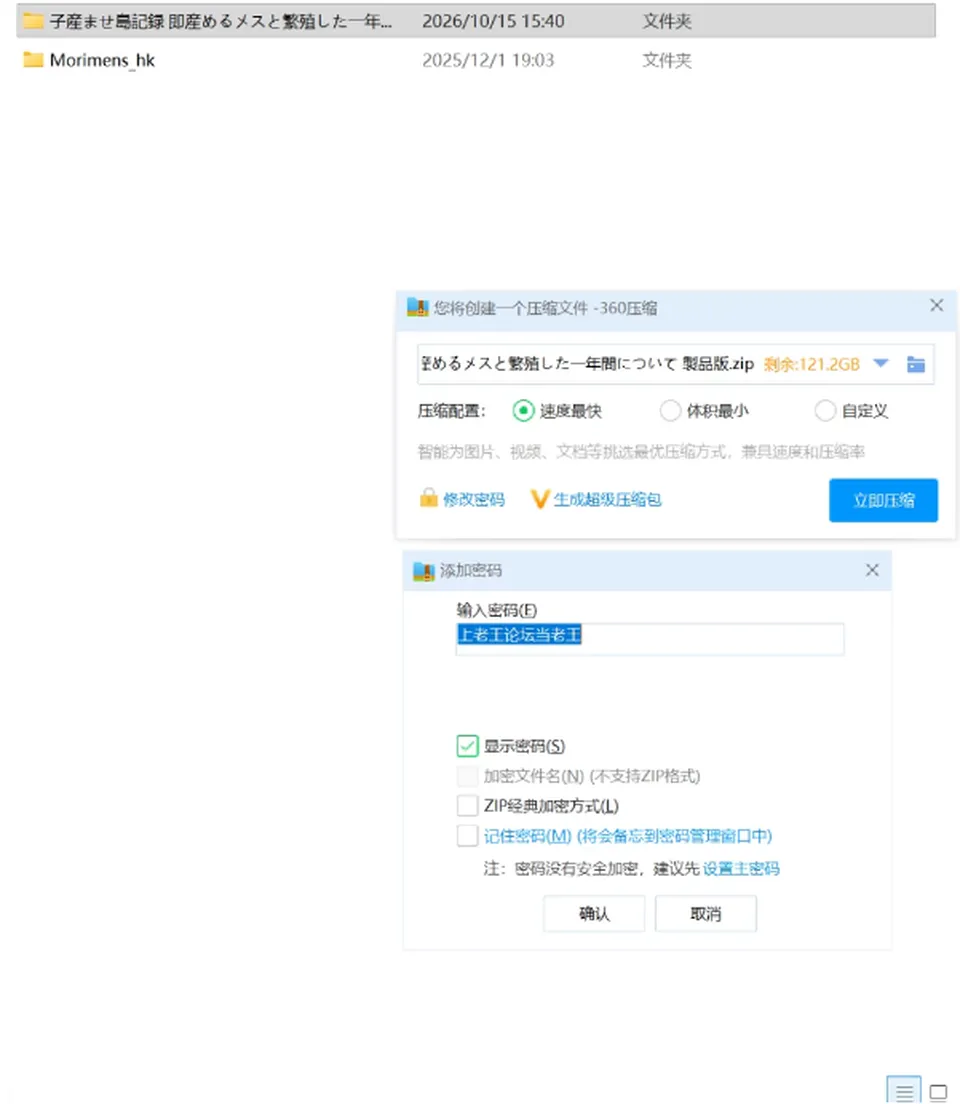This screenshot has width=960, height=1104.
Task: Open the 修改密码 link
Action: tap(473, 499)
